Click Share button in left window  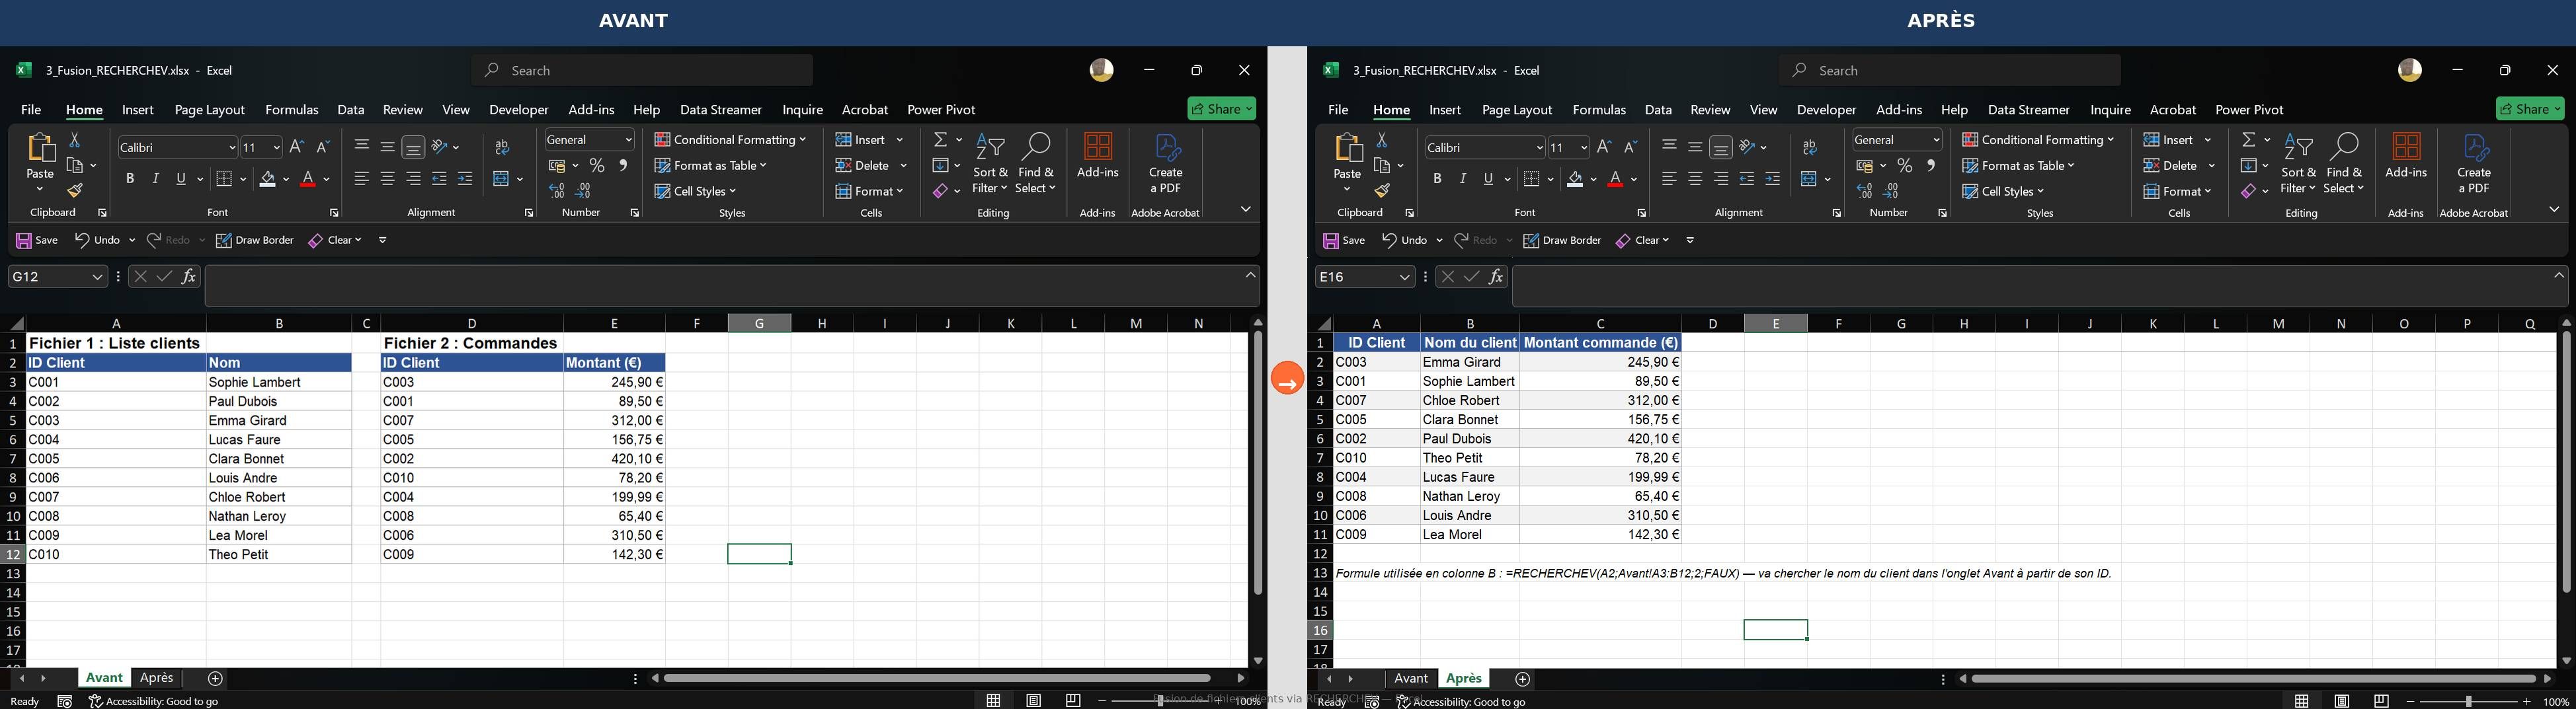point(1221,109)
